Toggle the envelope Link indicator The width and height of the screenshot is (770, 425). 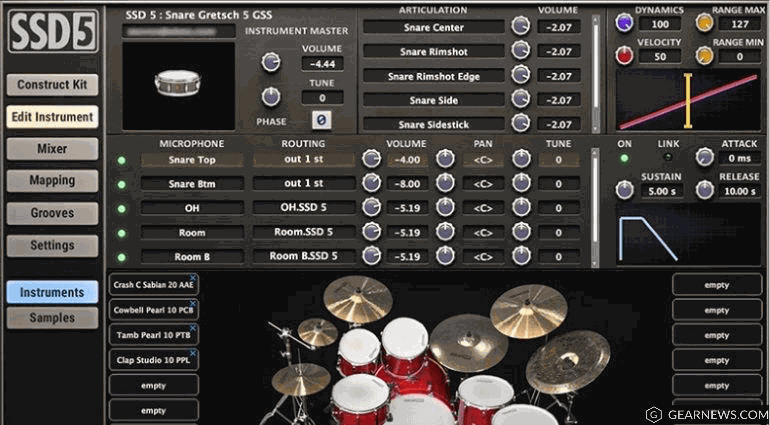[668, 159]
